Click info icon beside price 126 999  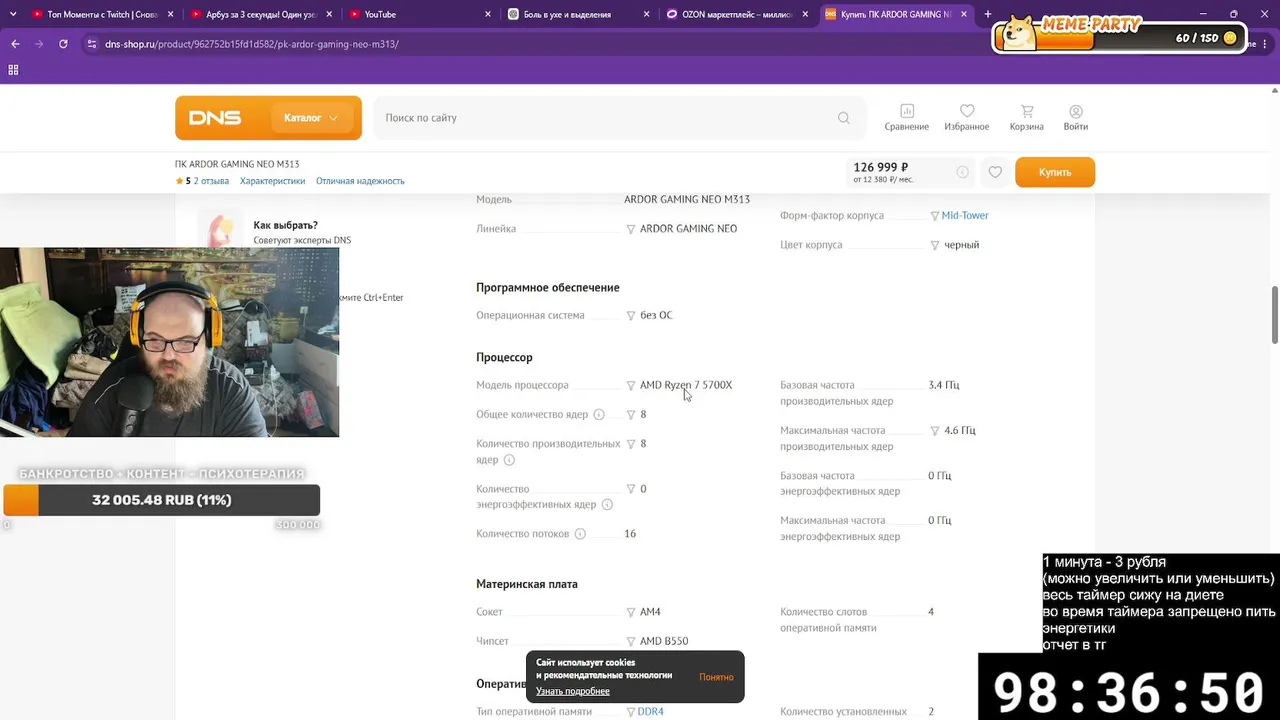962,172
